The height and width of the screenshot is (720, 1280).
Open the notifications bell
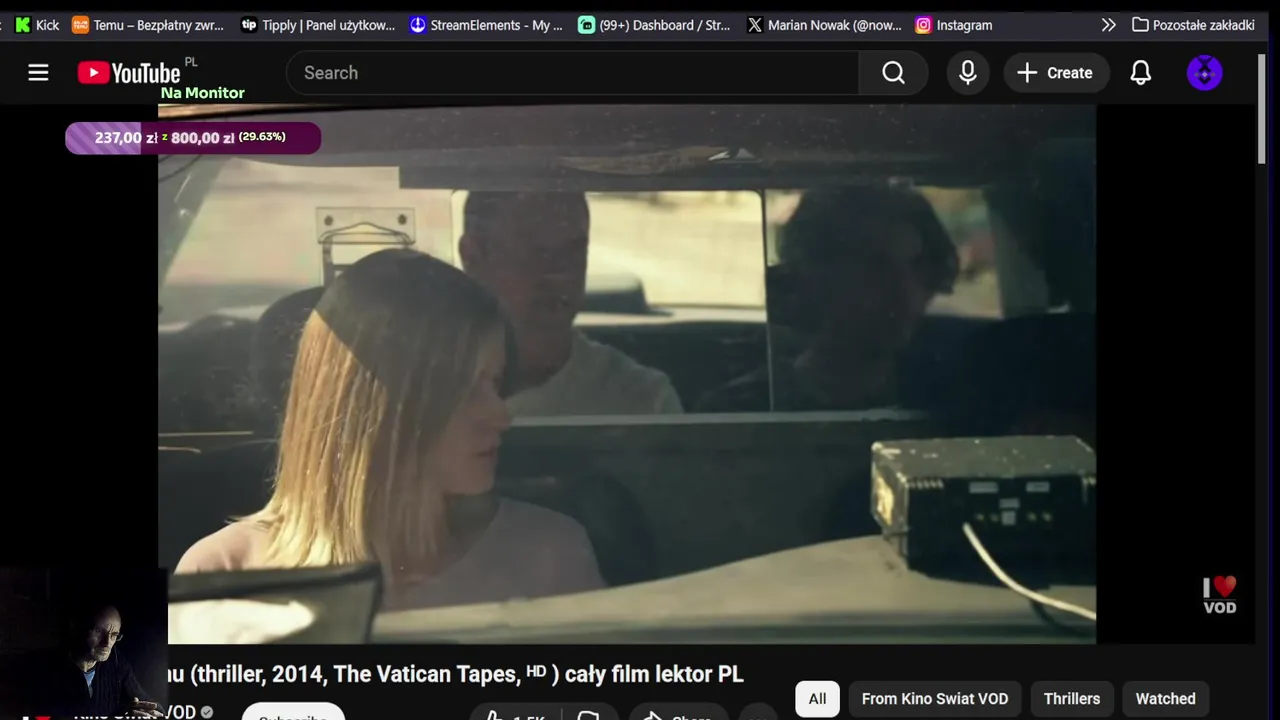coord(1141,73)
